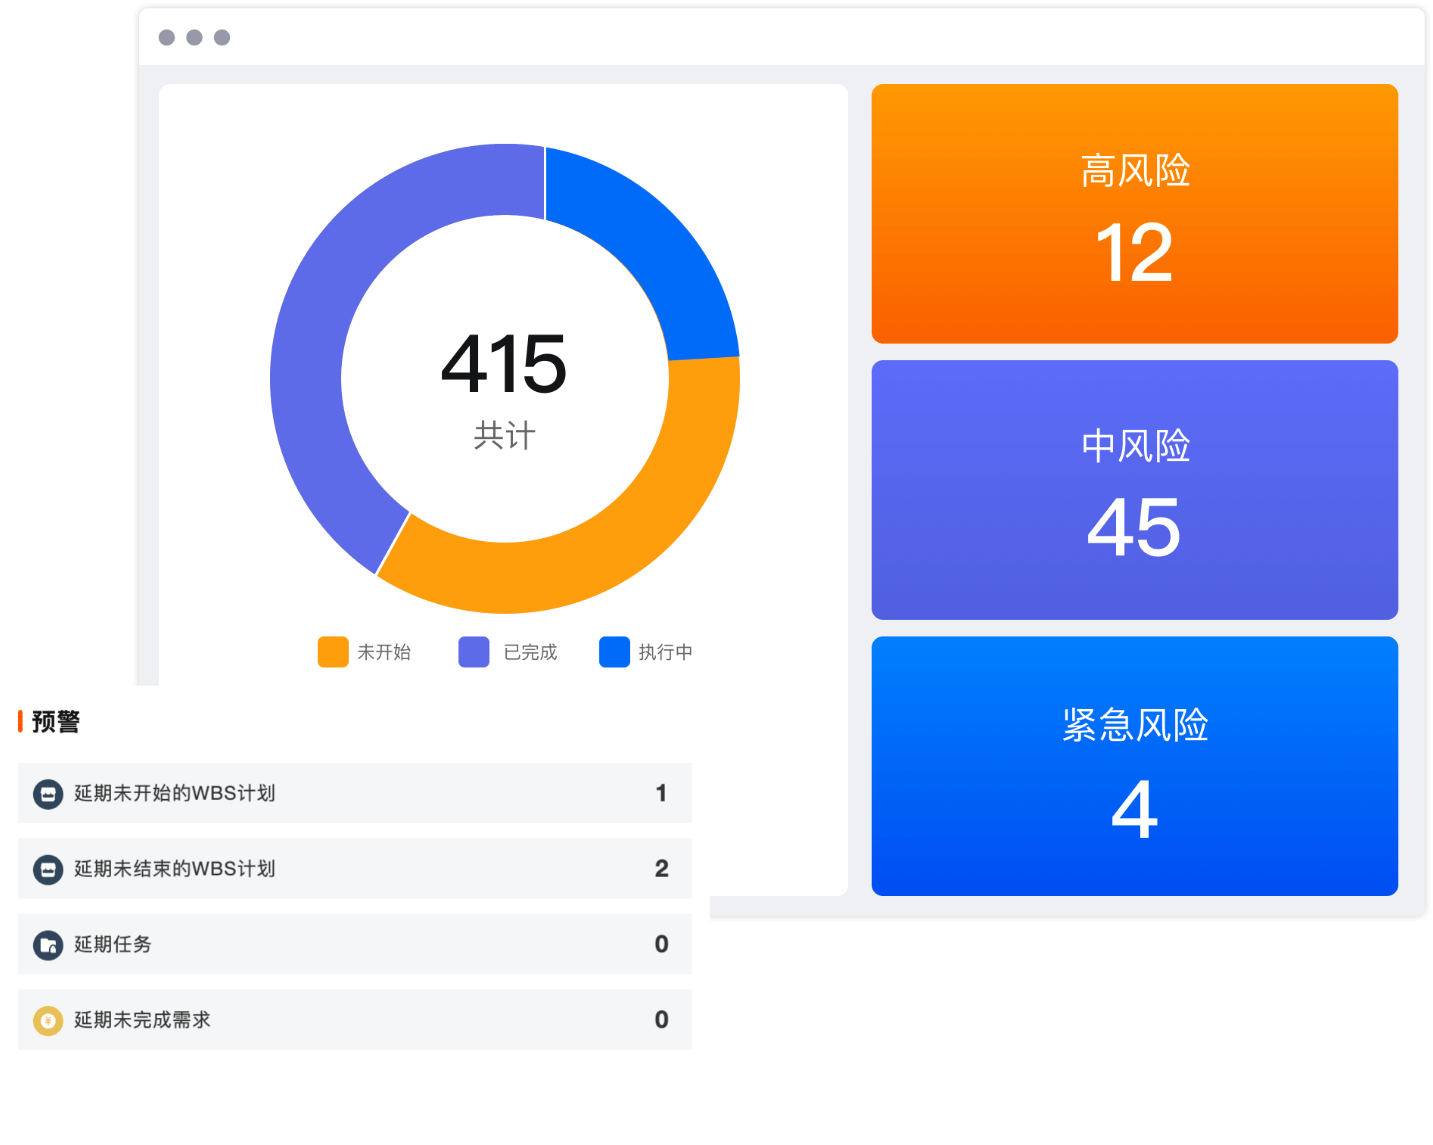Open the 中风险 card
Image resolution: width=1433 pixels, height=1145 pixels.
(1134, 490)
